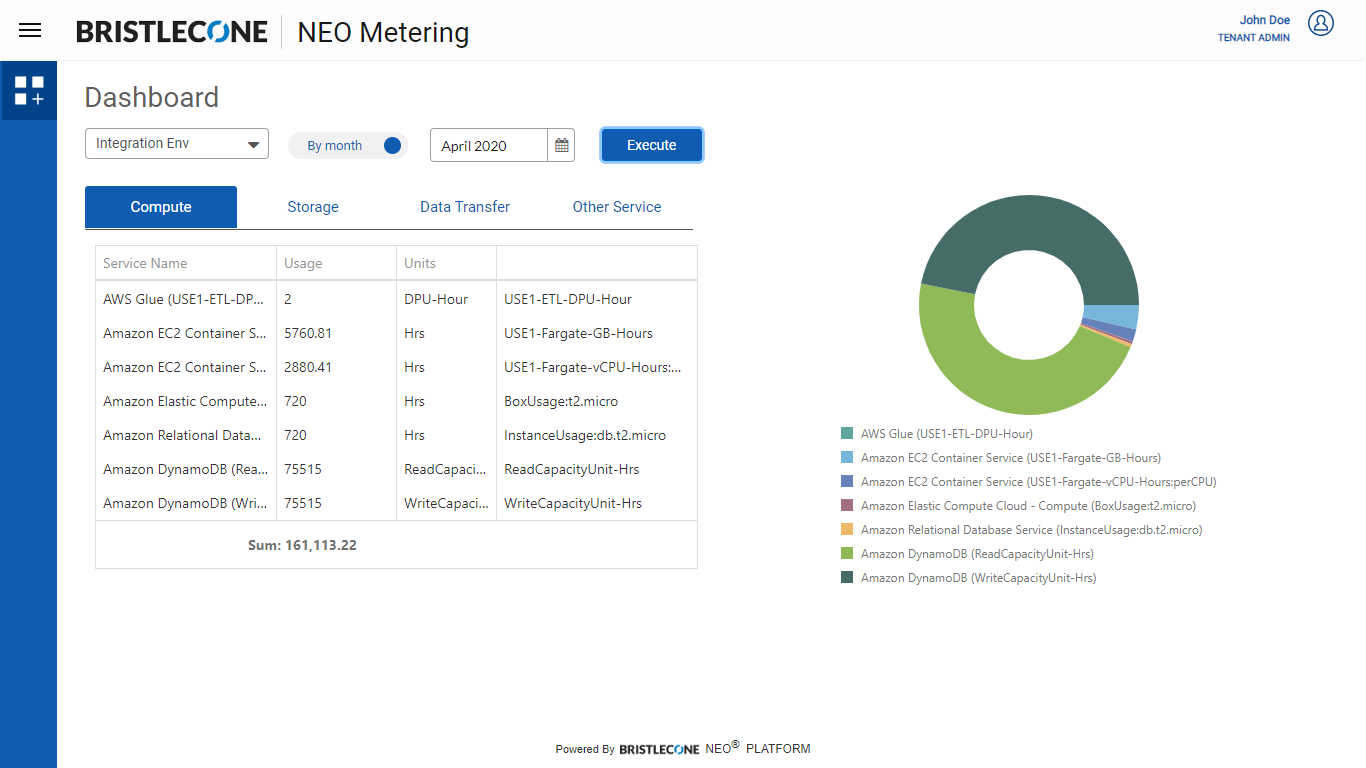1366x768 pixels.
Task: Click the Bristlecone logo in header
Action: coord(172,32)
